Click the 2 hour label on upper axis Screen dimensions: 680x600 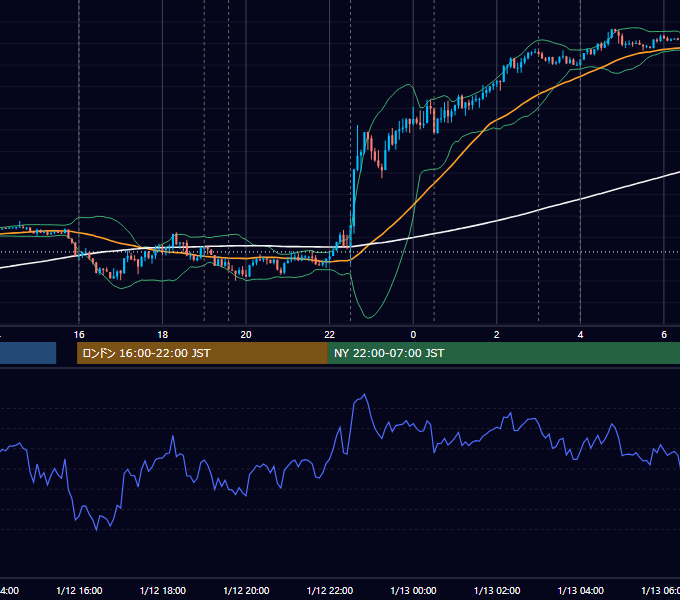point(497,334)
